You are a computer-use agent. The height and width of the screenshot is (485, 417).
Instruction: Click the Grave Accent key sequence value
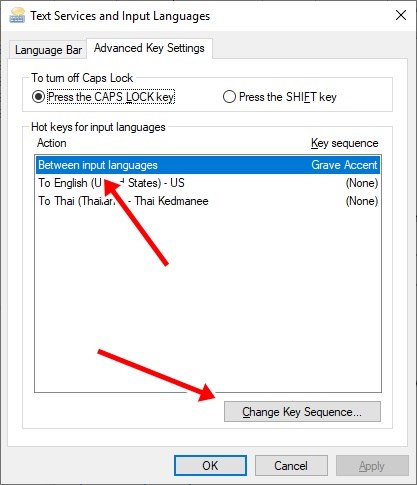pyautogui.click(x=344, y=165)
